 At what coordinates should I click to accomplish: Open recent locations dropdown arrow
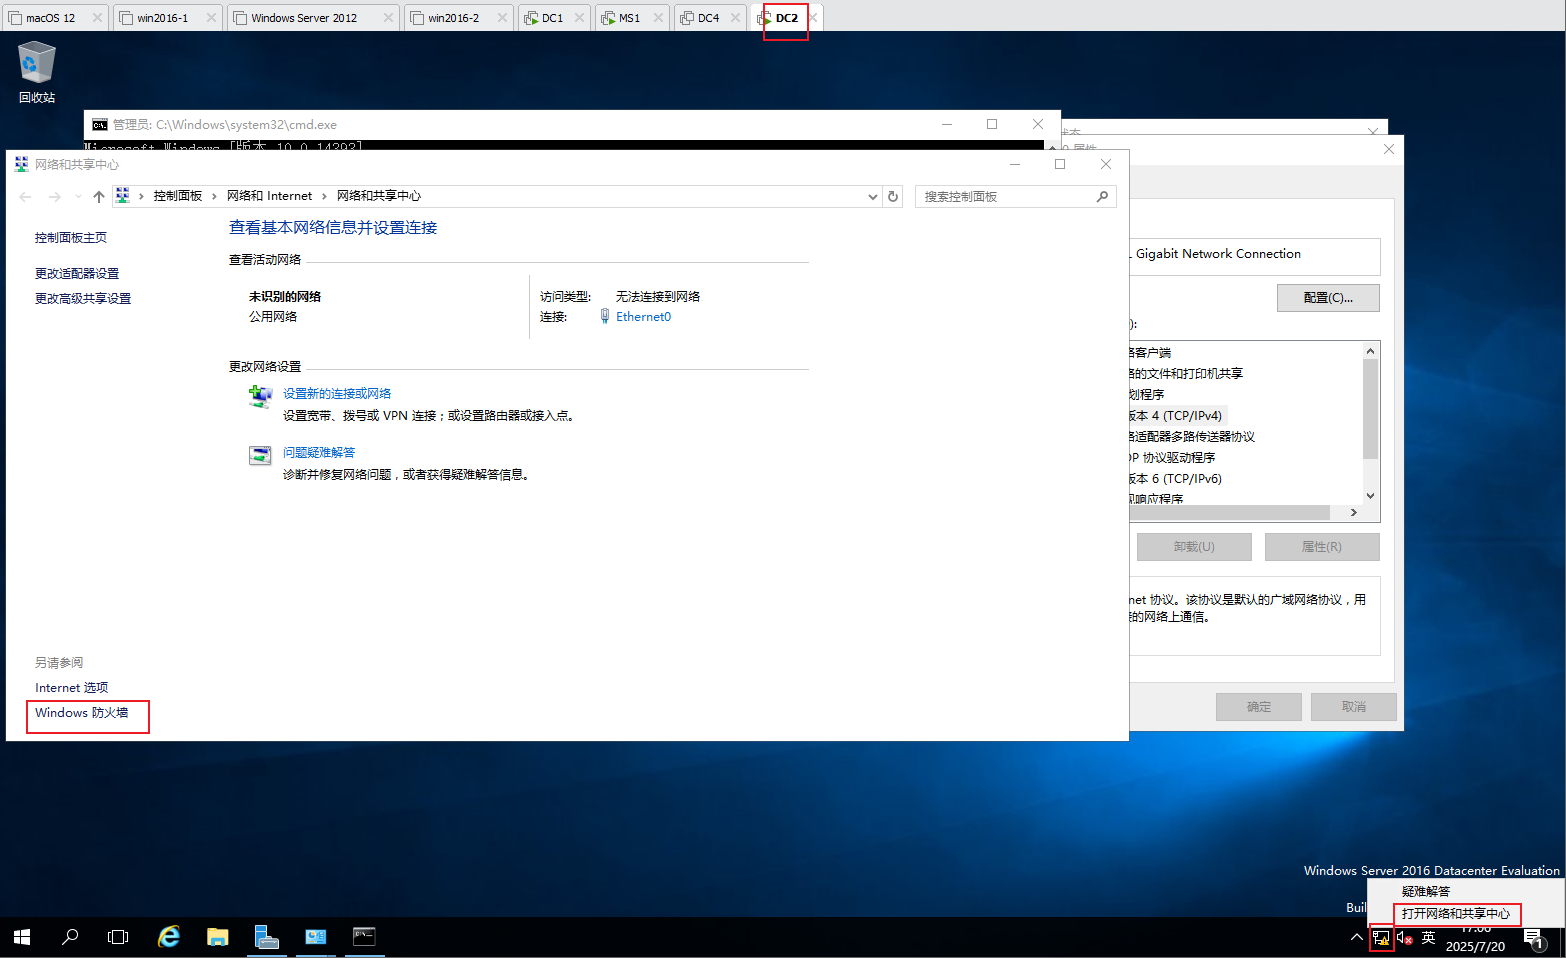pos(78,197)
